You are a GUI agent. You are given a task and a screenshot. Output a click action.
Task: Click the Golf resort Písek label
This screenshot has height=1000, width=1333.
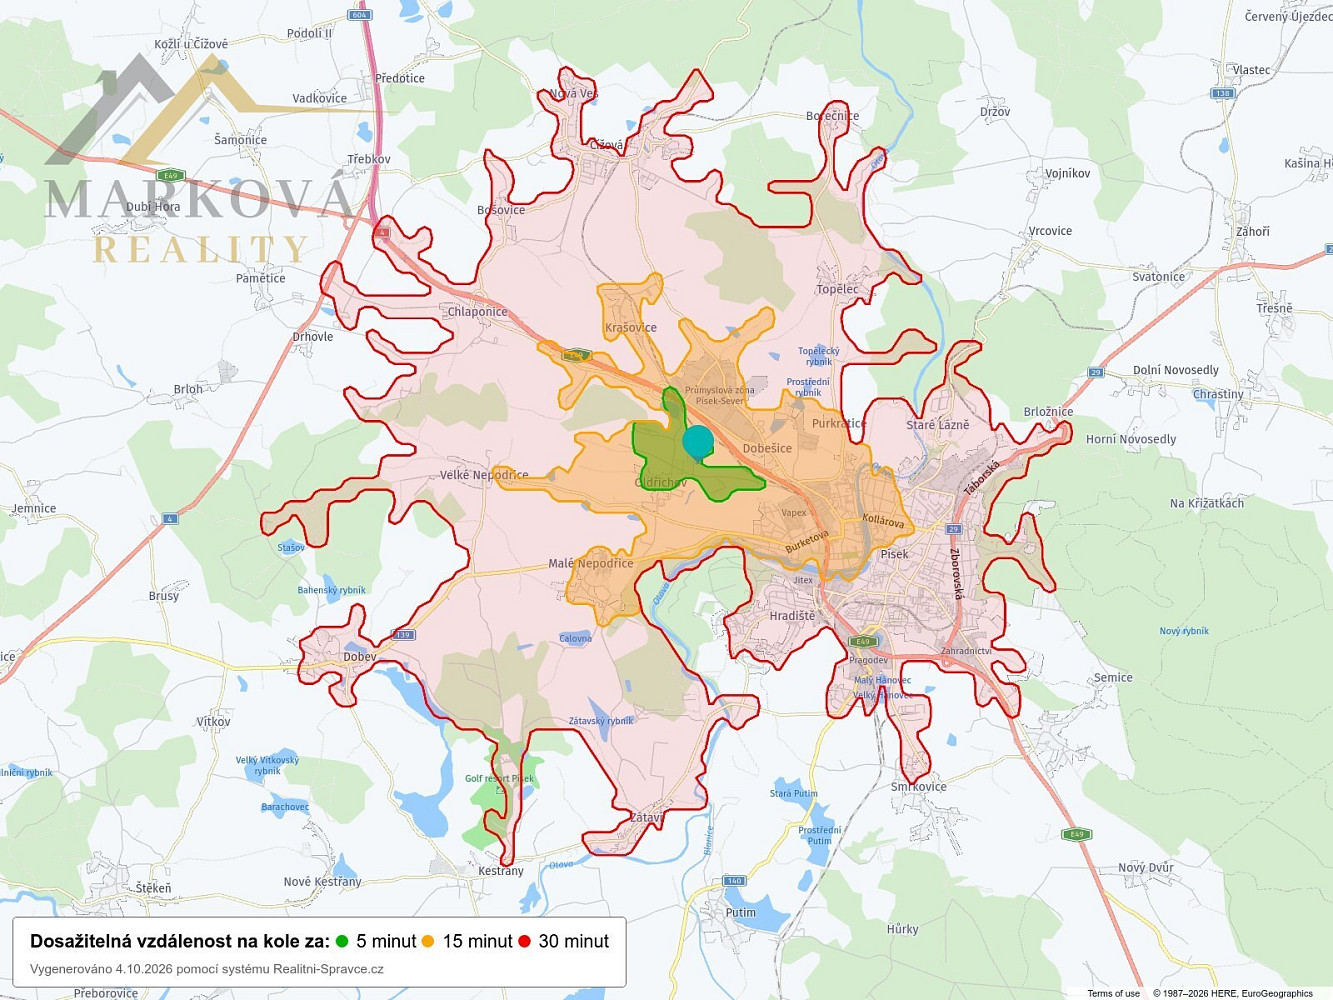[499, 779]
